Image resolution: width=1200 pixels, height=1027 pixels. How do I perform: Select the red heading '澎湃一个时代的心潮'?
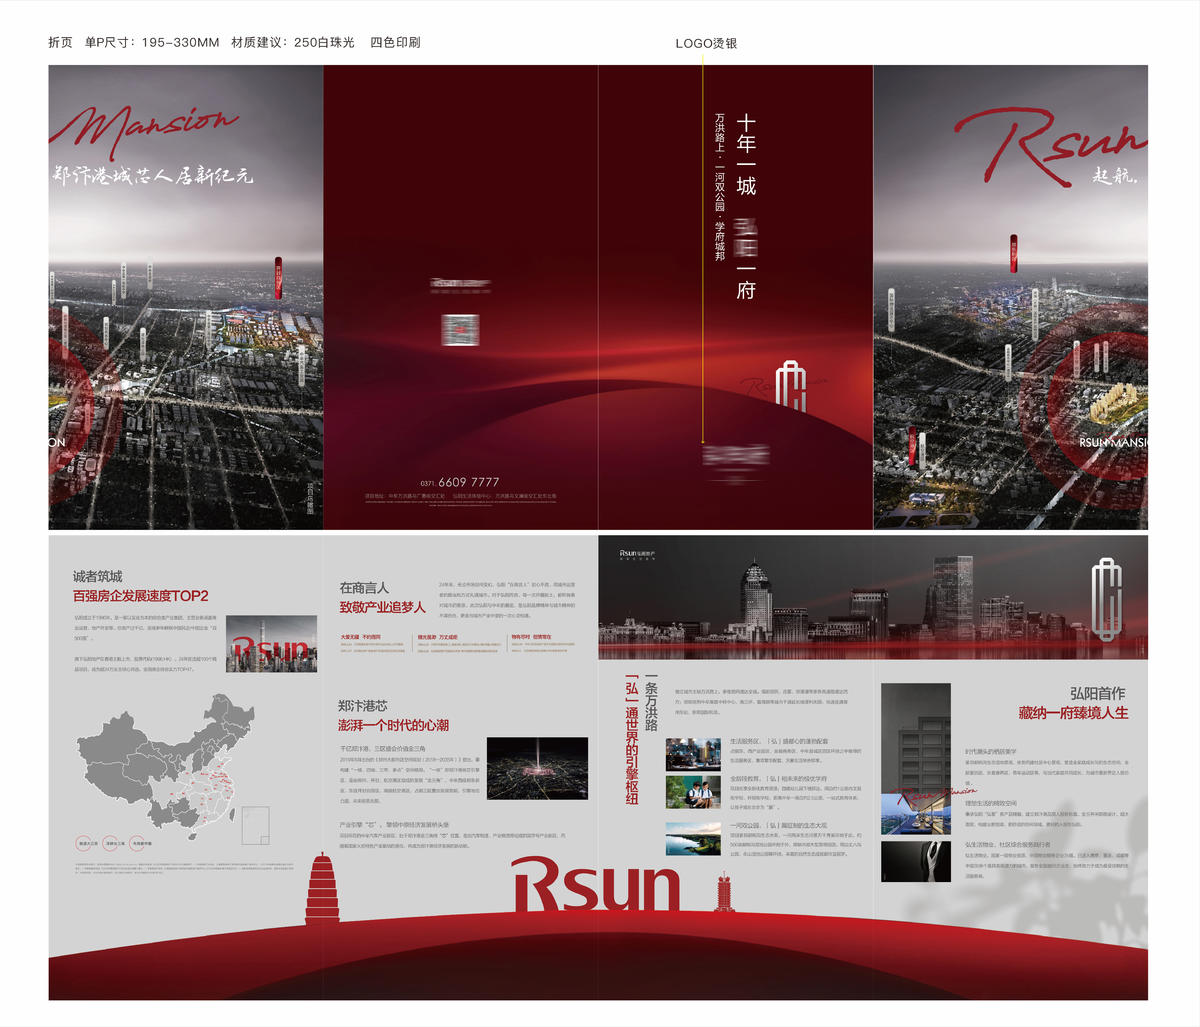pyautogui.click(x=393, y=725)
